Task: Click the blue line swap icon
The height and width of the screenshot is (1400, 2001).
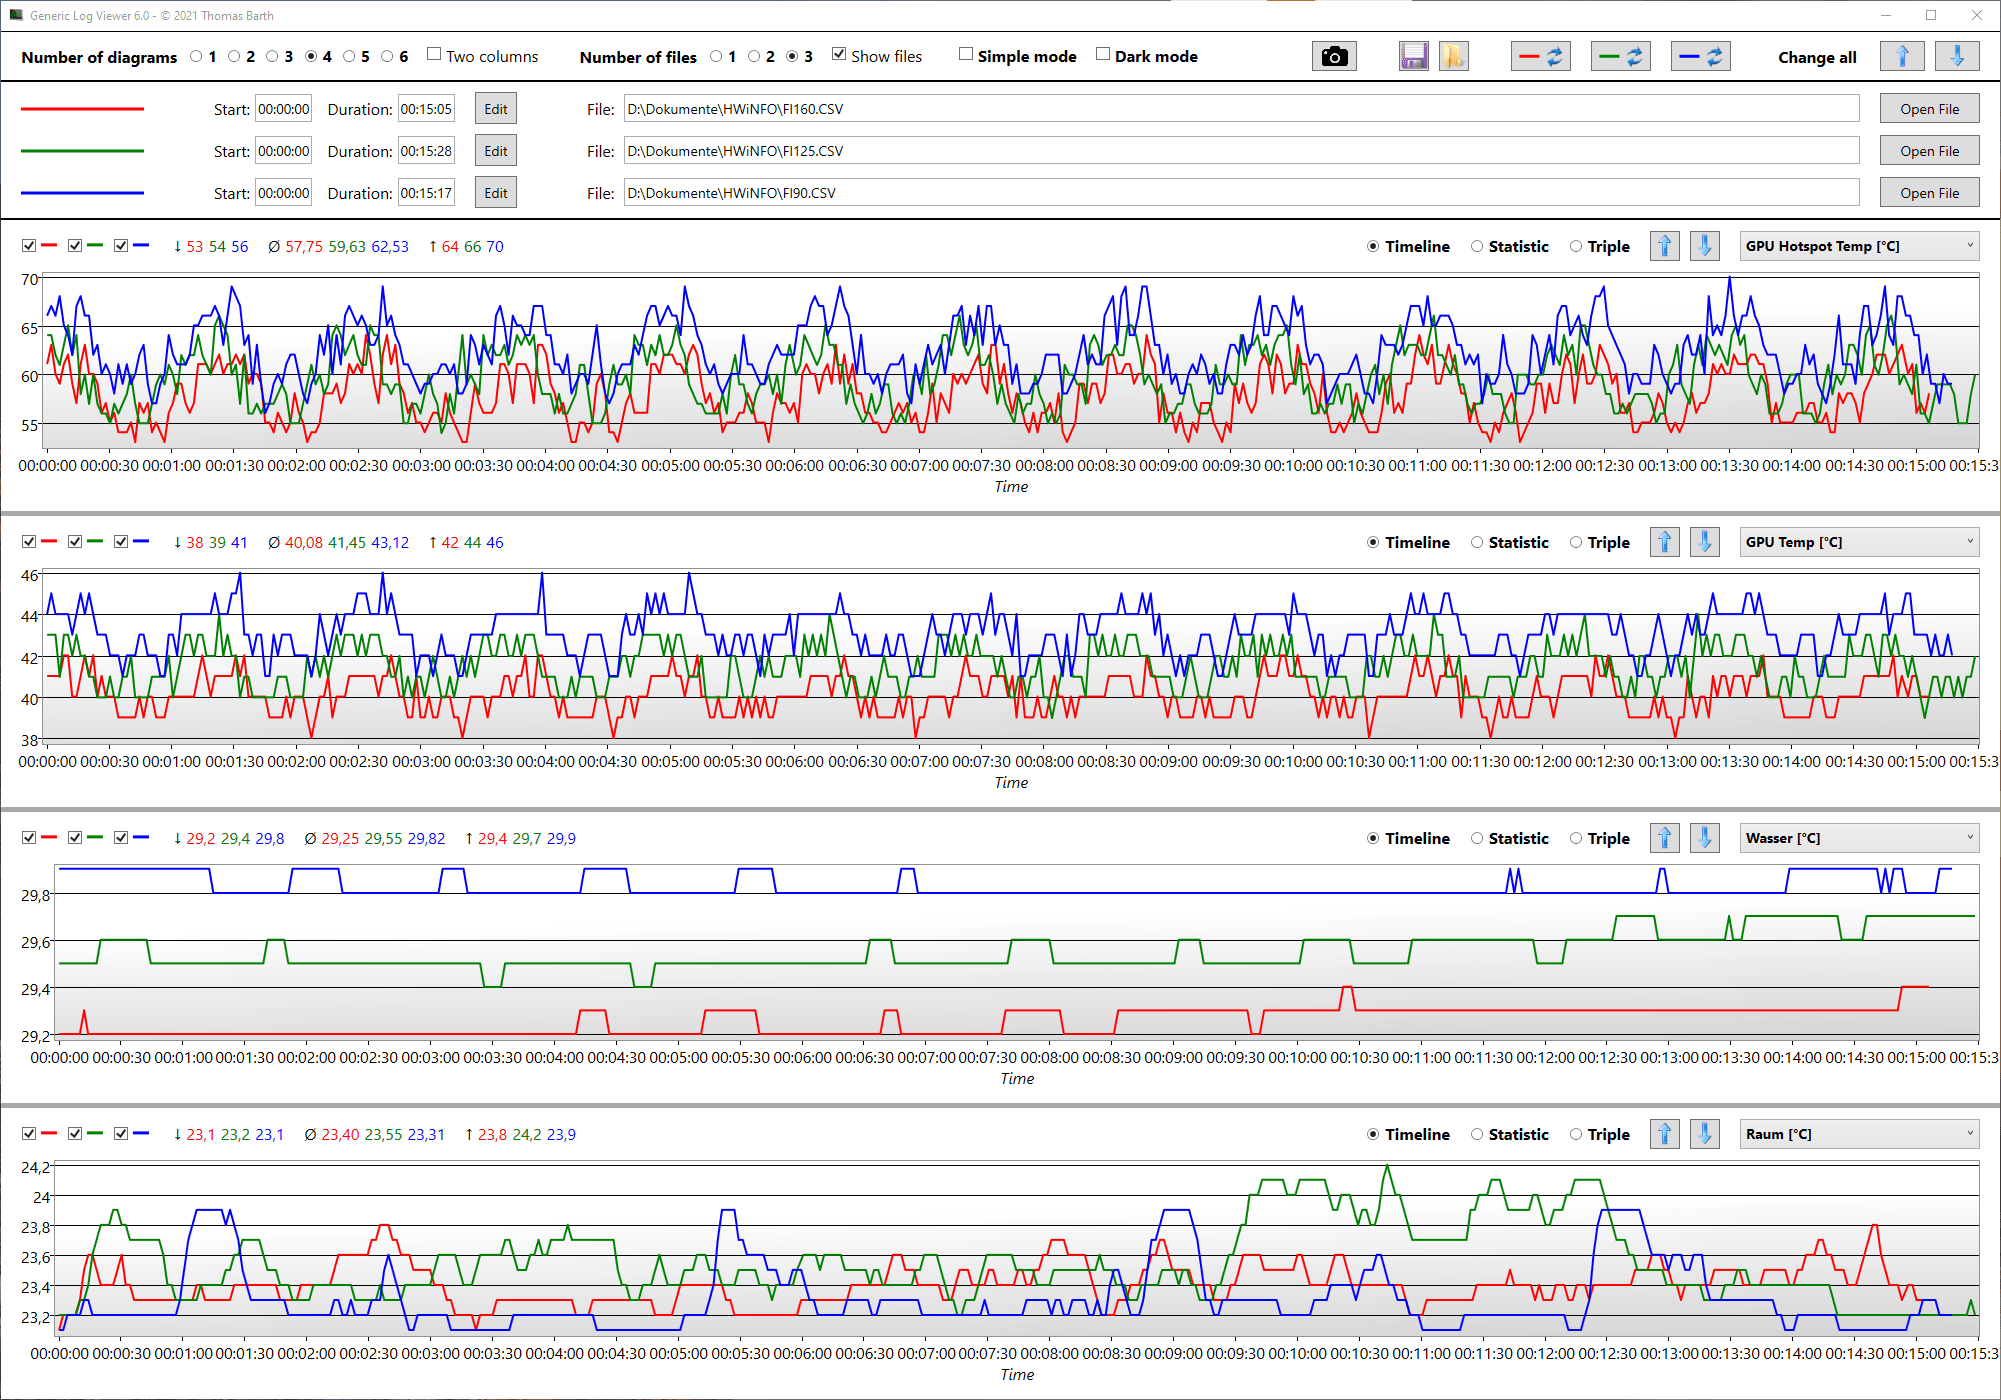Action: pos(1700,57)
